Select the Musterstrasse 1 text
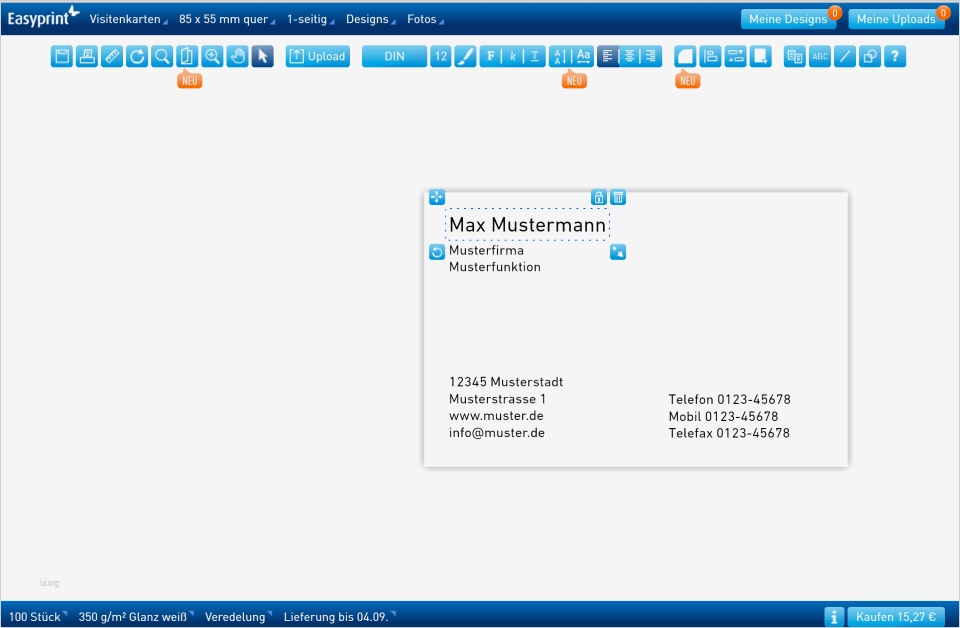This screenshot has height=628, width=960. coord(497,399)
